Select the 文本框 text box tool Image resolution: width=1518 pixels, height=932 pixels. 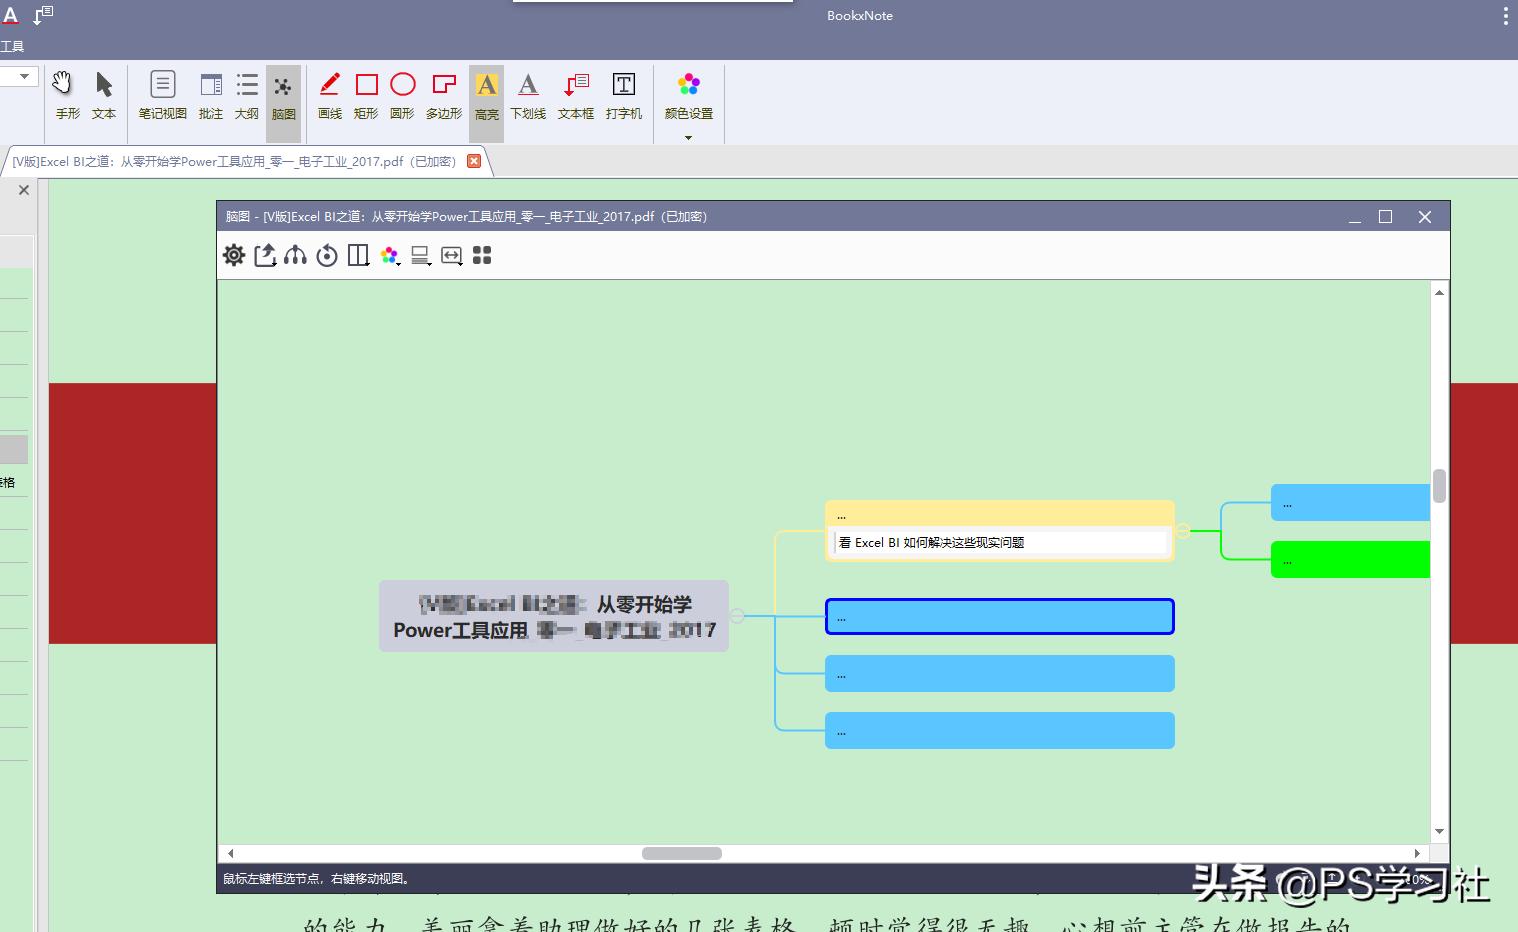point(576,95)
